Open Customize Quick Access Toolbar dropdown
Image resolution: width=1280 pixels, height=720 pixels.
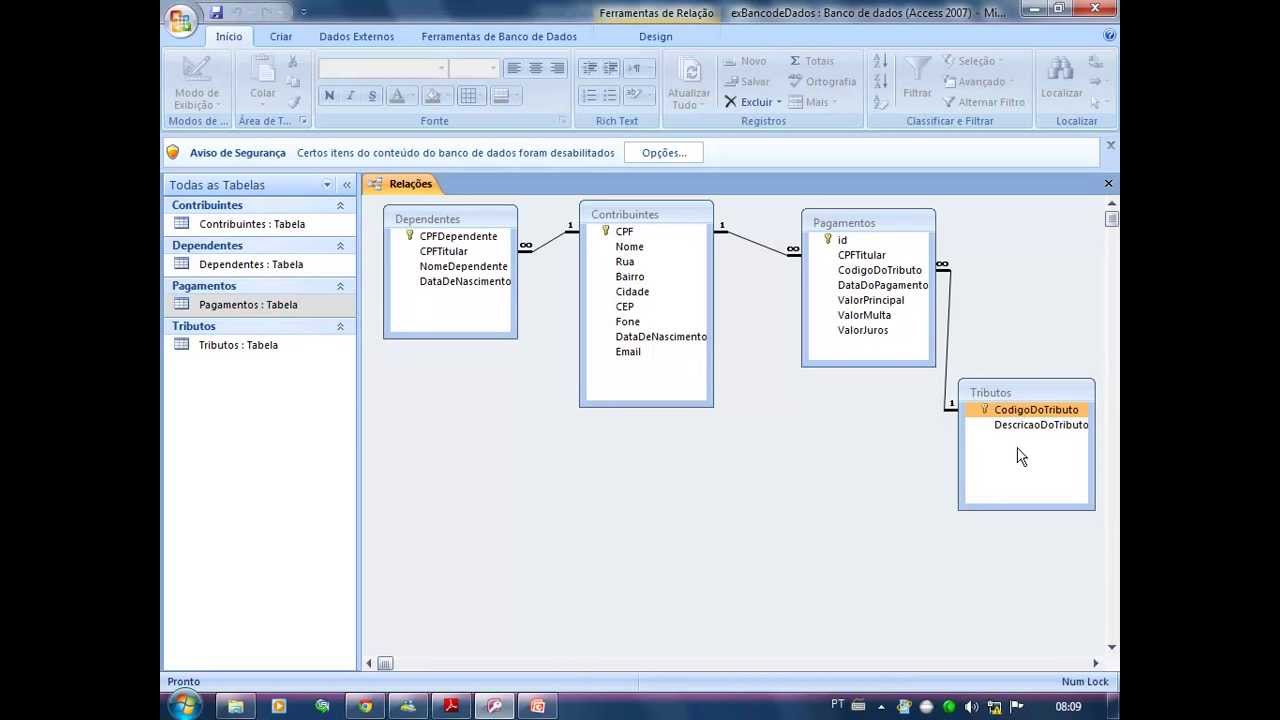tap(304, 13)
